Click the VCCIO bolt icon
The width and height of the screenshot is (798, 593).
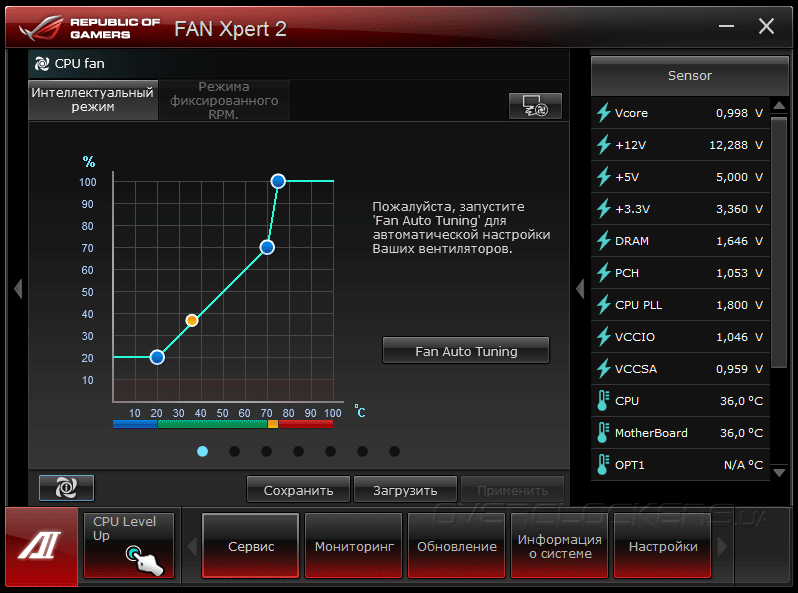point(604,337)
